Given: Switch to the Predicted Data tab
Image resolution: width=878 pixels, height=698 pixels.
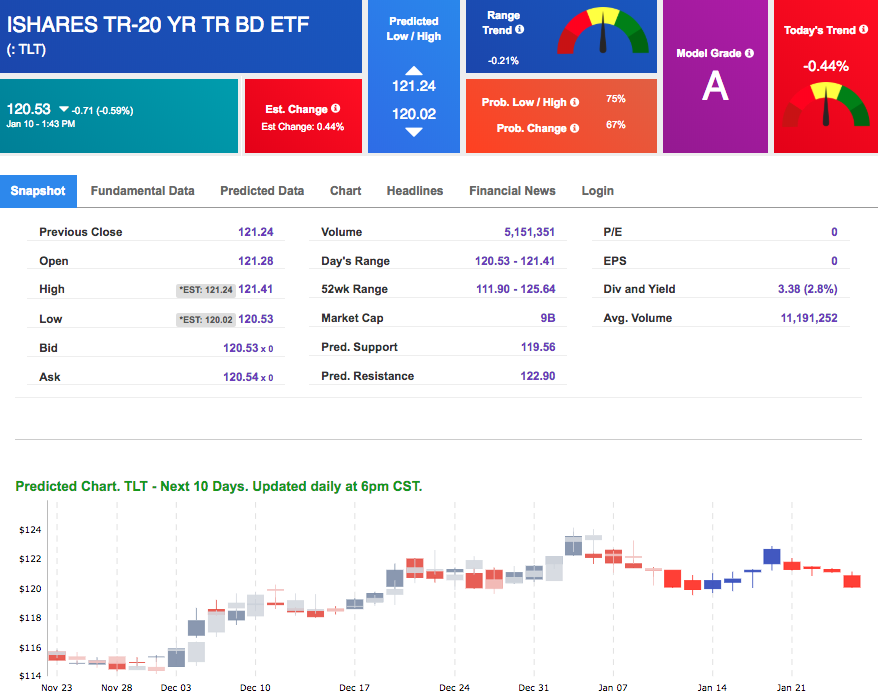Looking at the screenshot, I should tap(262, 191).
